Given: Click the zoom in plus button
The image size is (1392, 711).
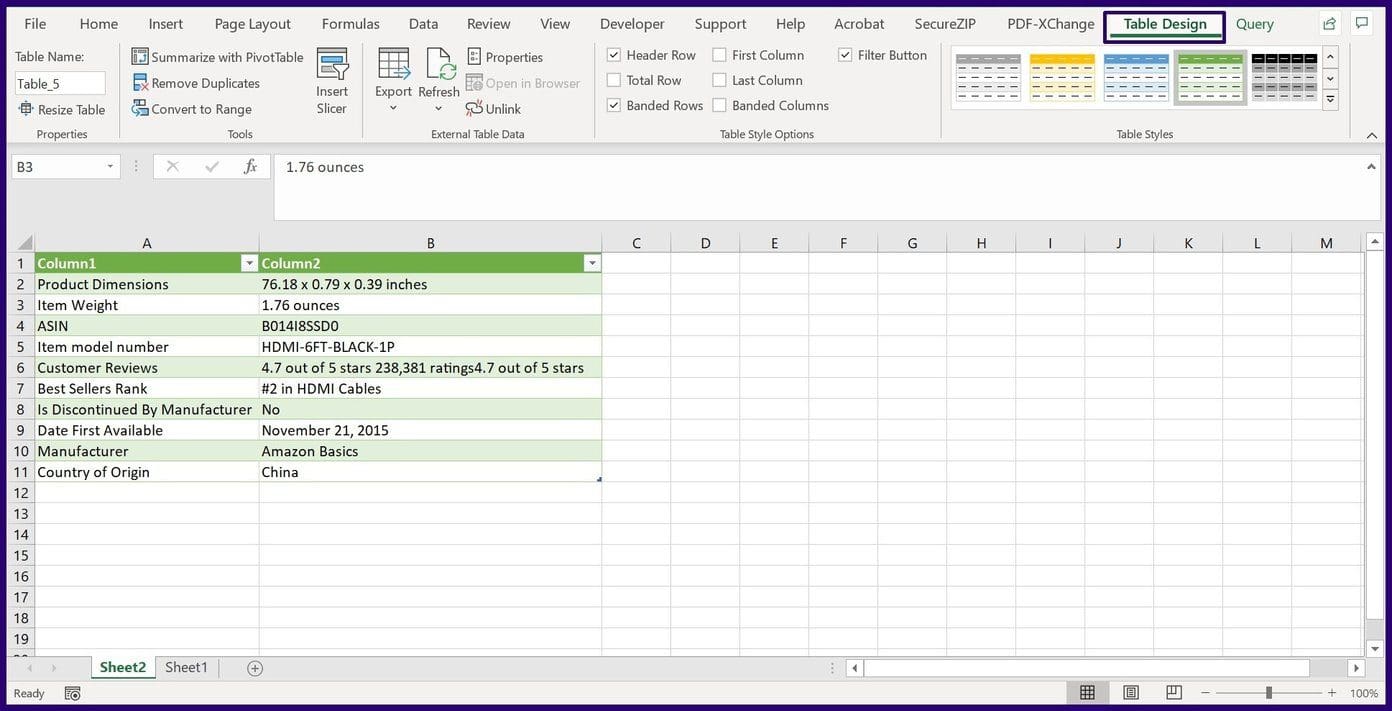Looking at the screenshot, I should (x=1331, y=693).
